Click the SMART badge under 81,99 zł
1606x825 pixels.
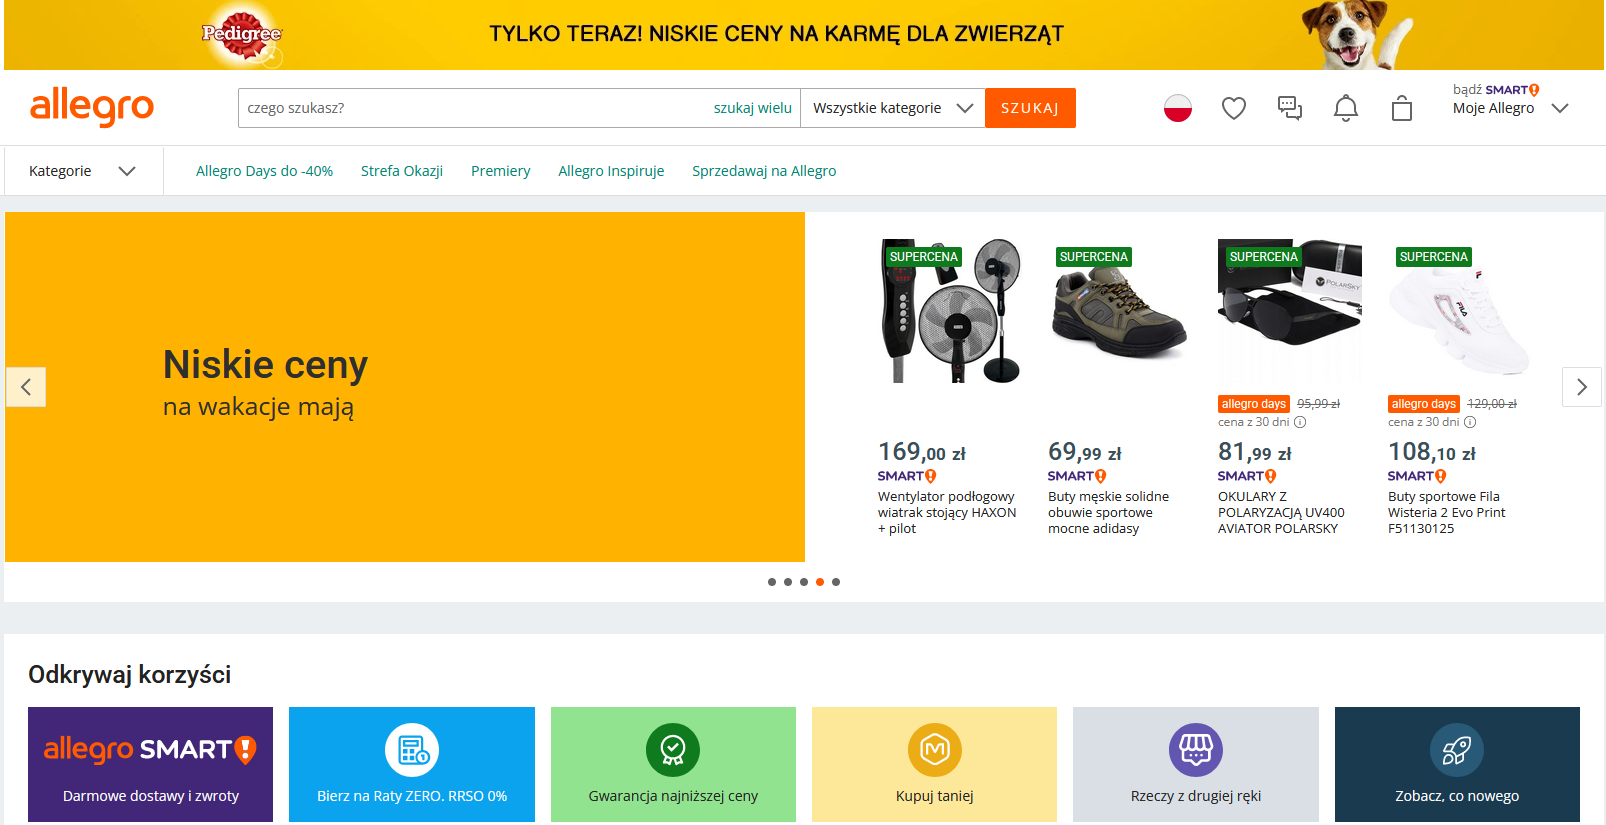[x=1247, y=476]
